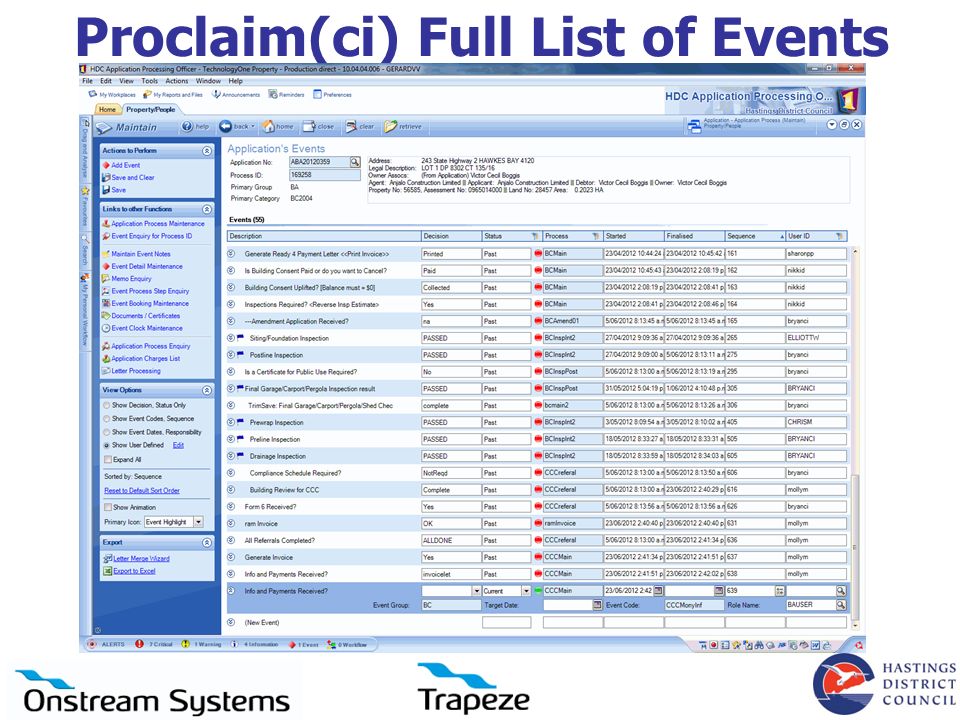This screenshot has width=960, height=720.
Task: Collapse the View Options panel
Action: pyautogui.click(x=207, y=390)
